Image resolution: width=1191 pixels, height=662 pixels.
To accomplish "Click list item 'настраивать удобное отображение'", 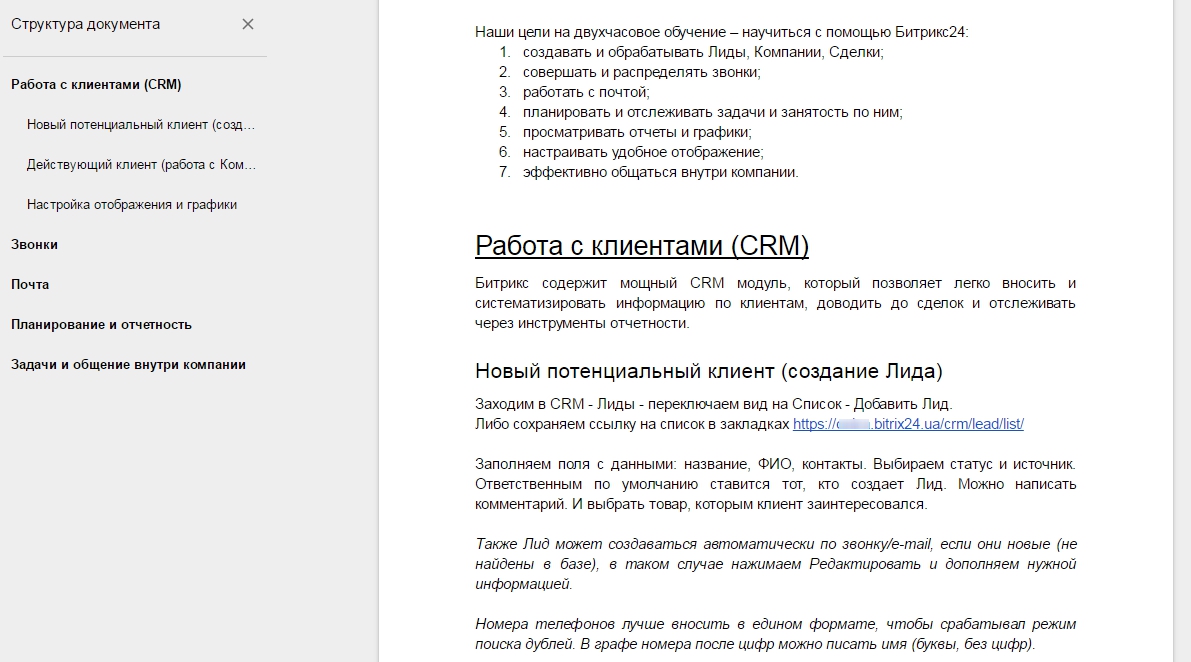I will [x=643, y=152].
